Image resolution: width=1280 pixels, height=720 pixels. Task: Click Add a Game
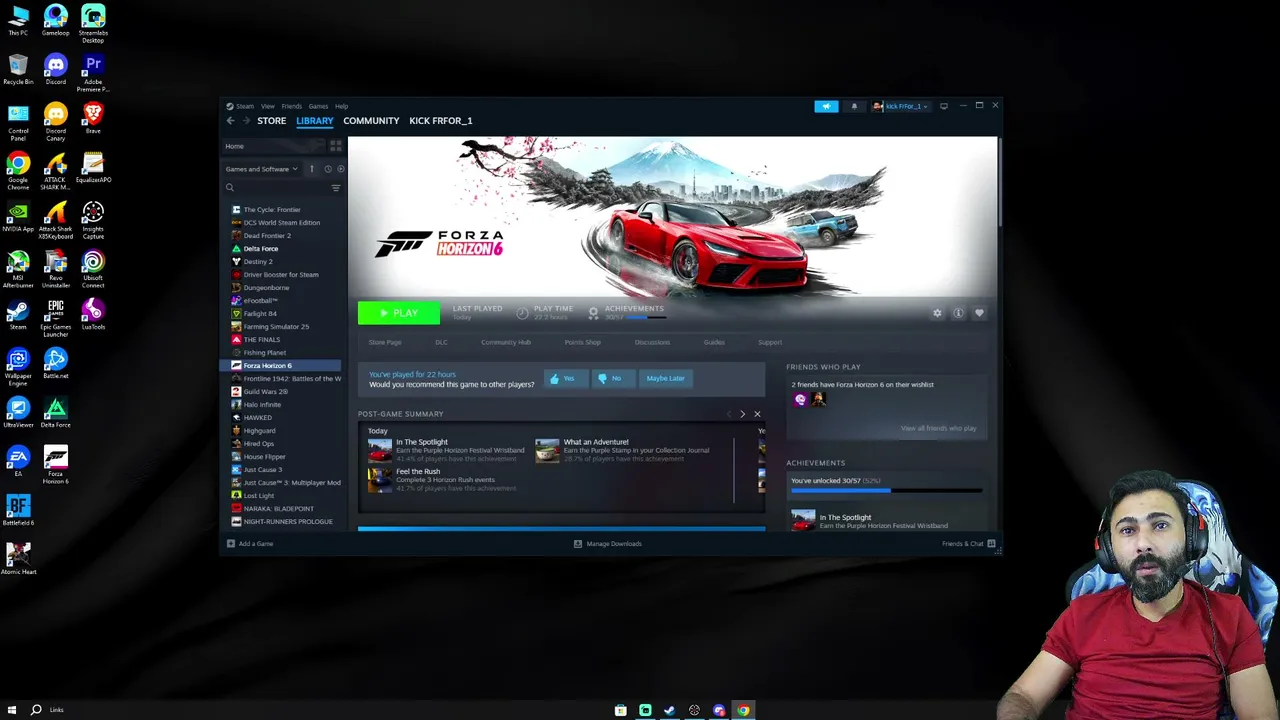coord(250,544)
